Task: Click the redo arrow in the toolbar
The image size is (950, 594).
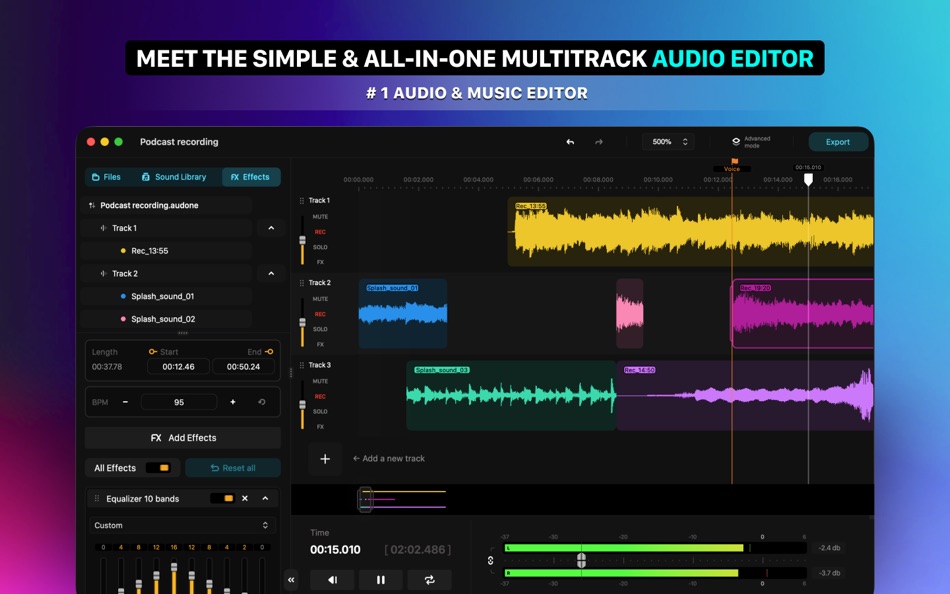Action: coord(599,141)
